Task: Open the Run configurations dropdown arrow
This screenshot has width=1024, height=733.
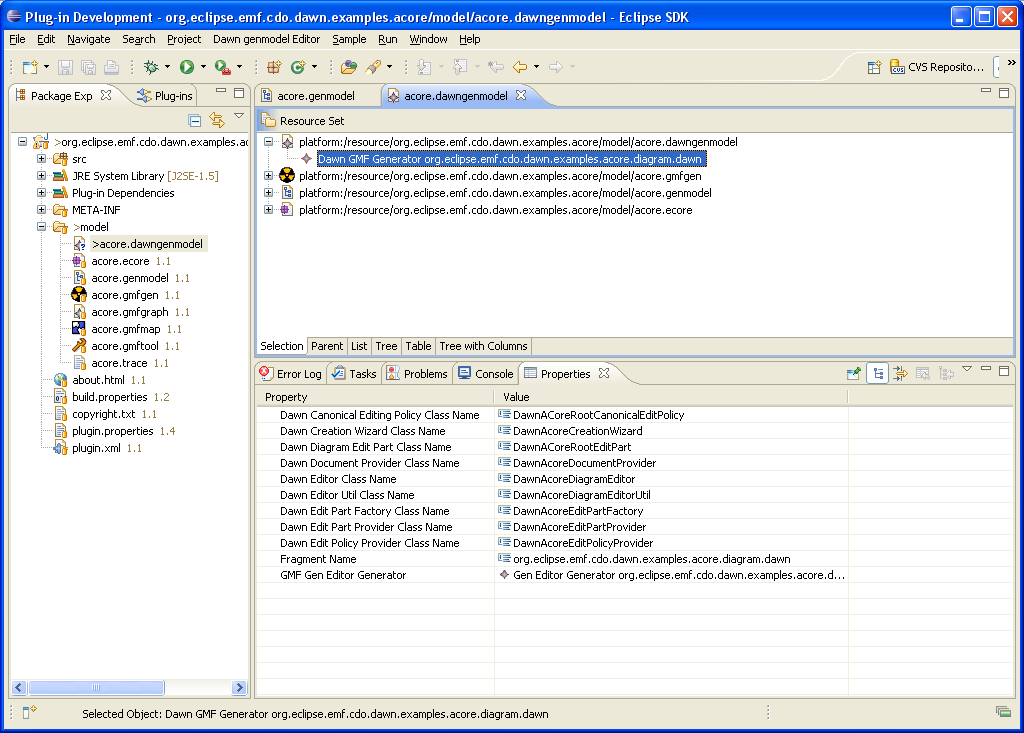Action: 203,67
